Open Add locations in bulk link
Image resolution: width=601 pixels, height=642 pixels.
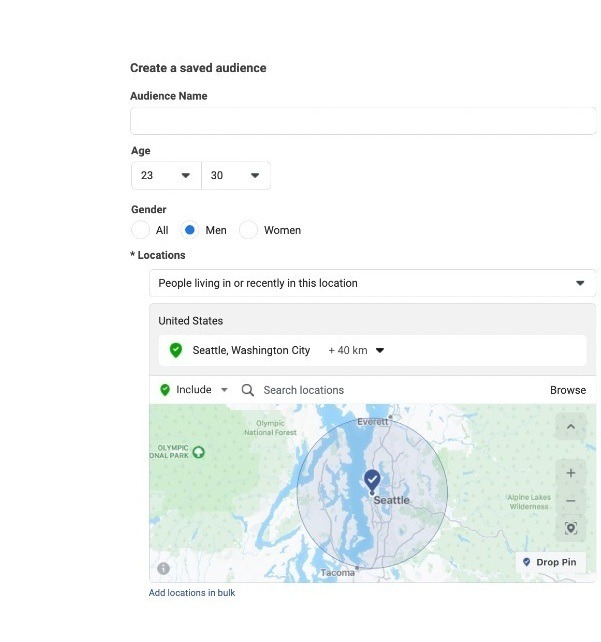tap(192, 593)
